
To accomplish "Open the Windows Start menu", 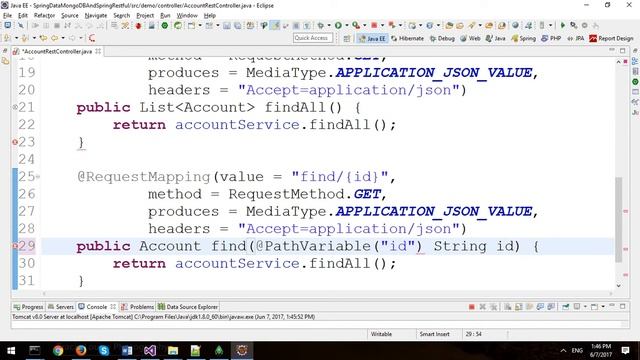I will click(11, 351).
